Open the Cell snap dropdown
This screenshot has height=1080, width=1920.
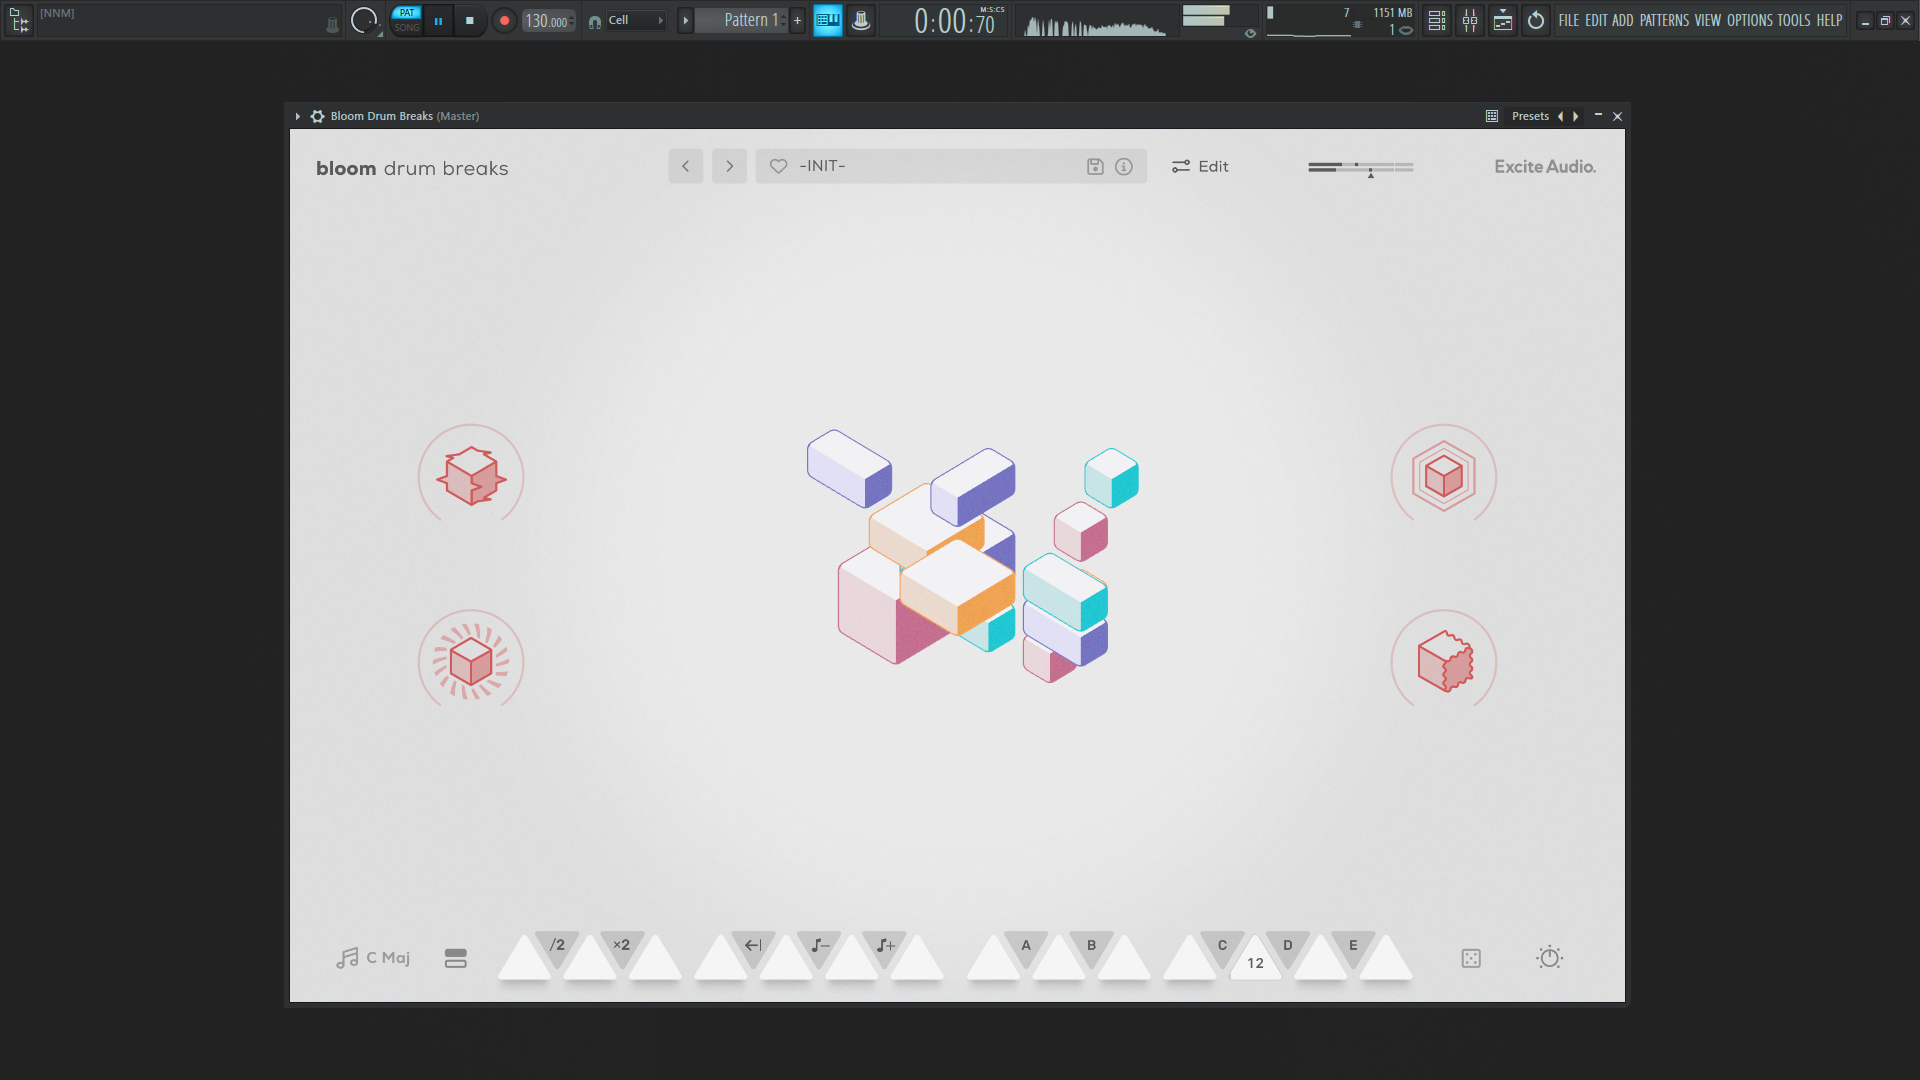tap(635, 20)
